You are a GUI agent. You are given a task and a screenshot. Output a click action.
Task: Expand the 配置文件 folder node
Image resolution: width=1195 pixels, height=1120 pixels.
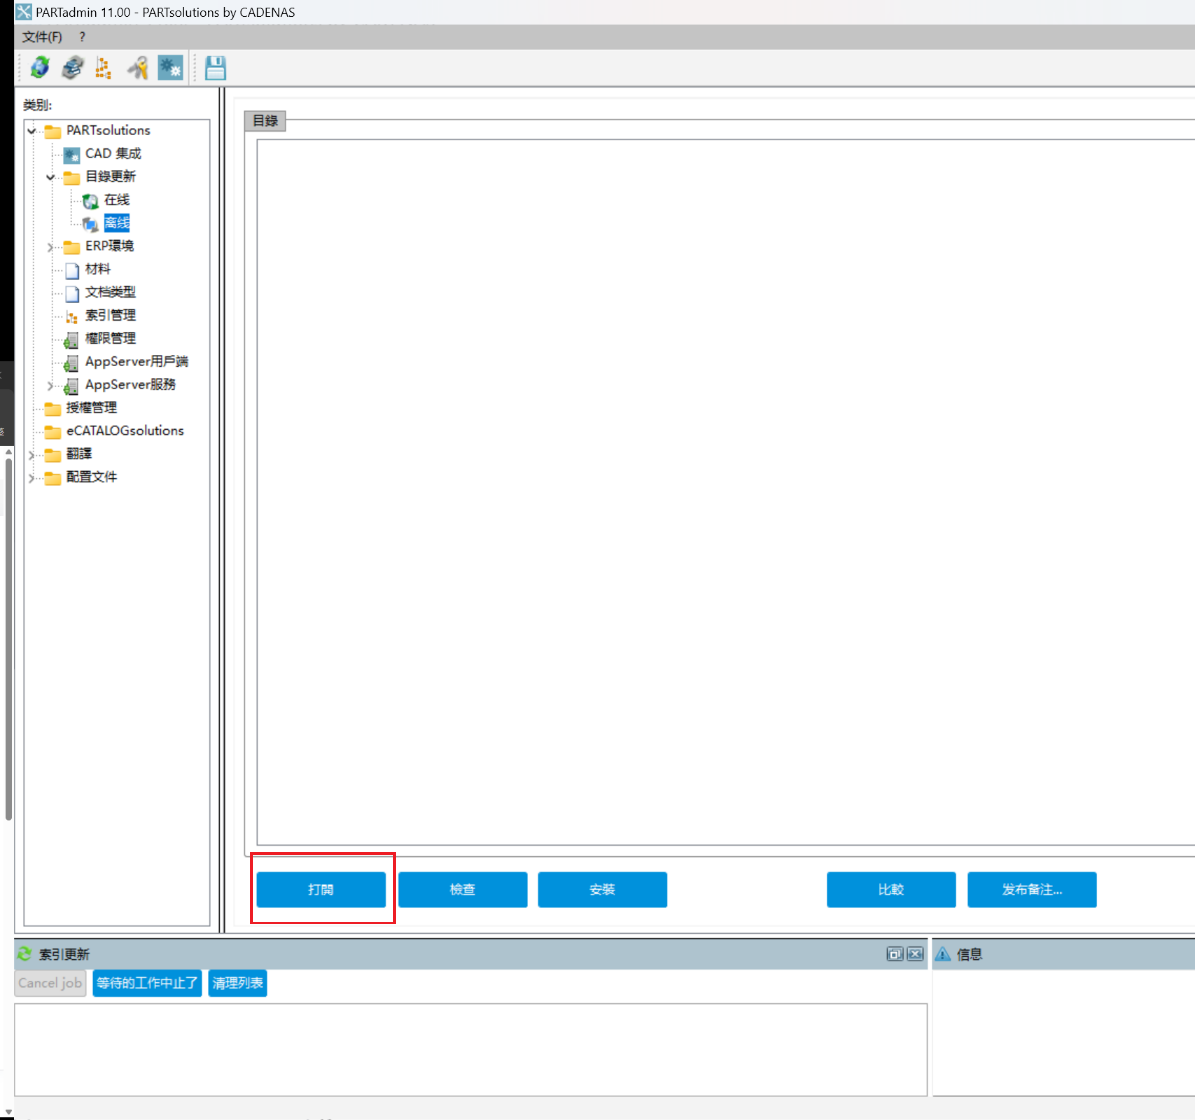click(31, 478)
